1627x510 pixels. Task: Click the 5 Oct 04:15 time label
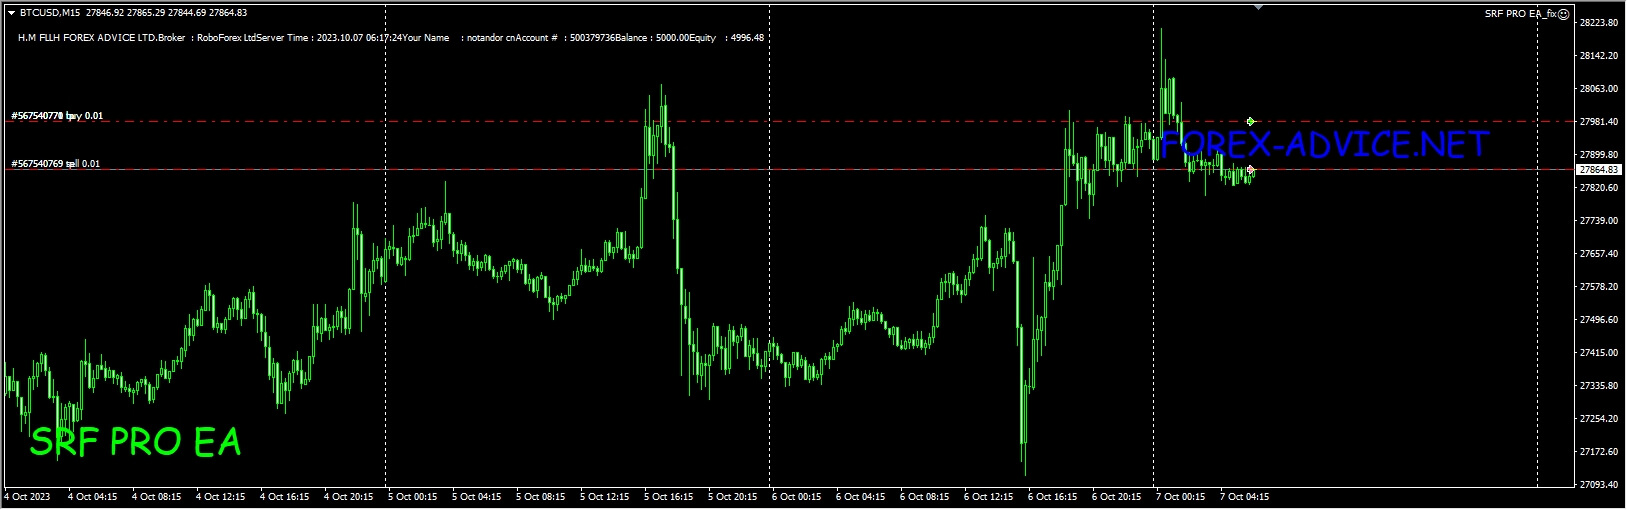pyautogui.click(x=476, y=496)
